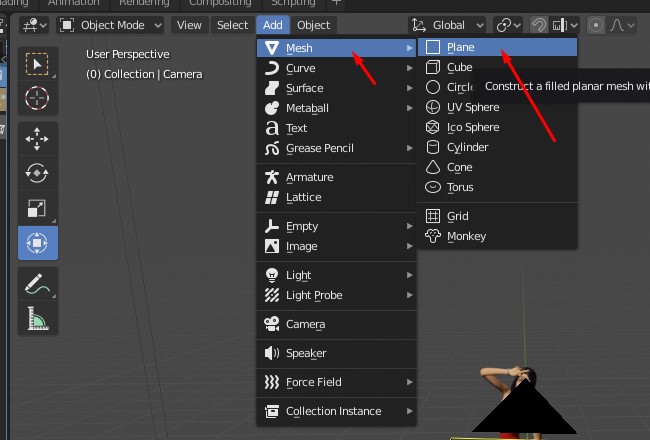Viewport: 650px width, 440px height.
Task: Open the Surface submenu
Action: (x=337, y=88)
